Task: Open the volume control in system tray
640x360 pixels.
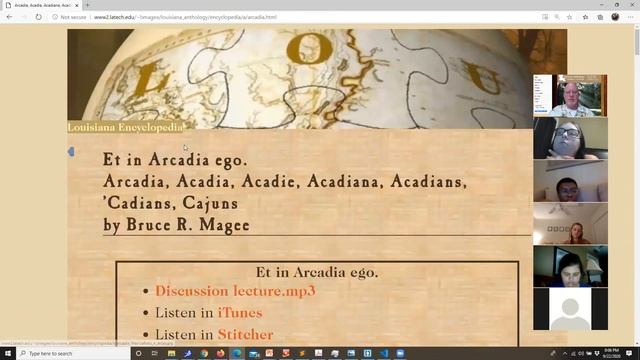Action: point(581,353)
